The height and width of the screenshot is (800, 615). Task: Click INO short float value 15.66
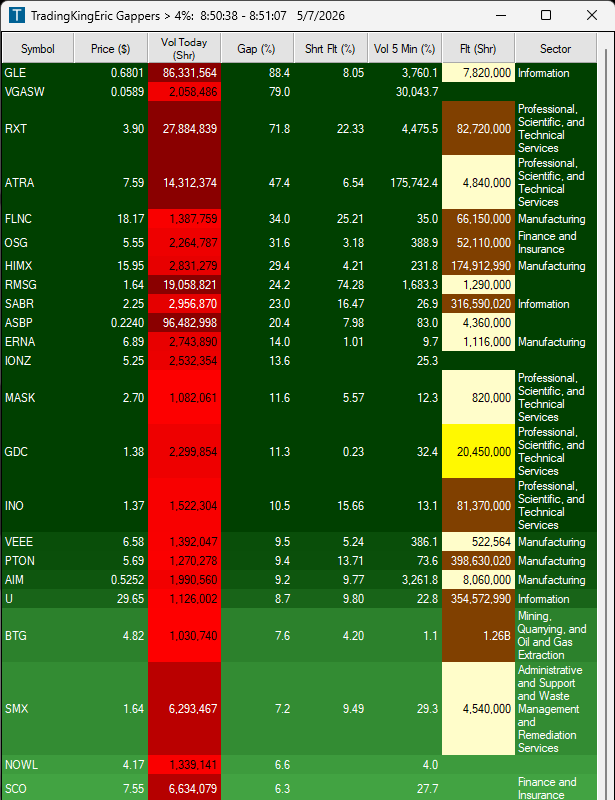[350, 506]
